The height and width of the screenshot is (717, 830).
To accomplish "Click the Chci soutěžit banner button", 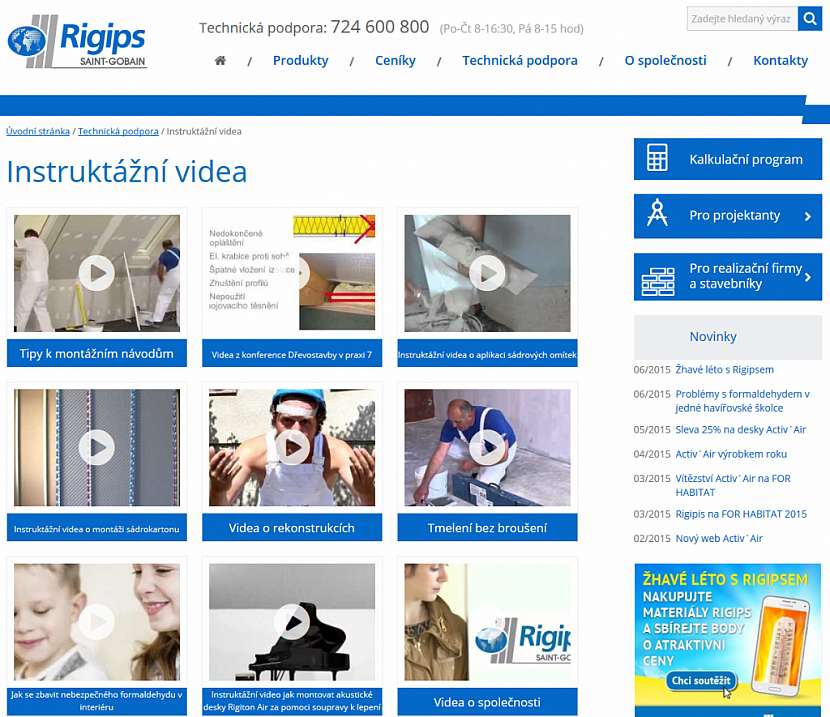I will [x=701, y=680].
